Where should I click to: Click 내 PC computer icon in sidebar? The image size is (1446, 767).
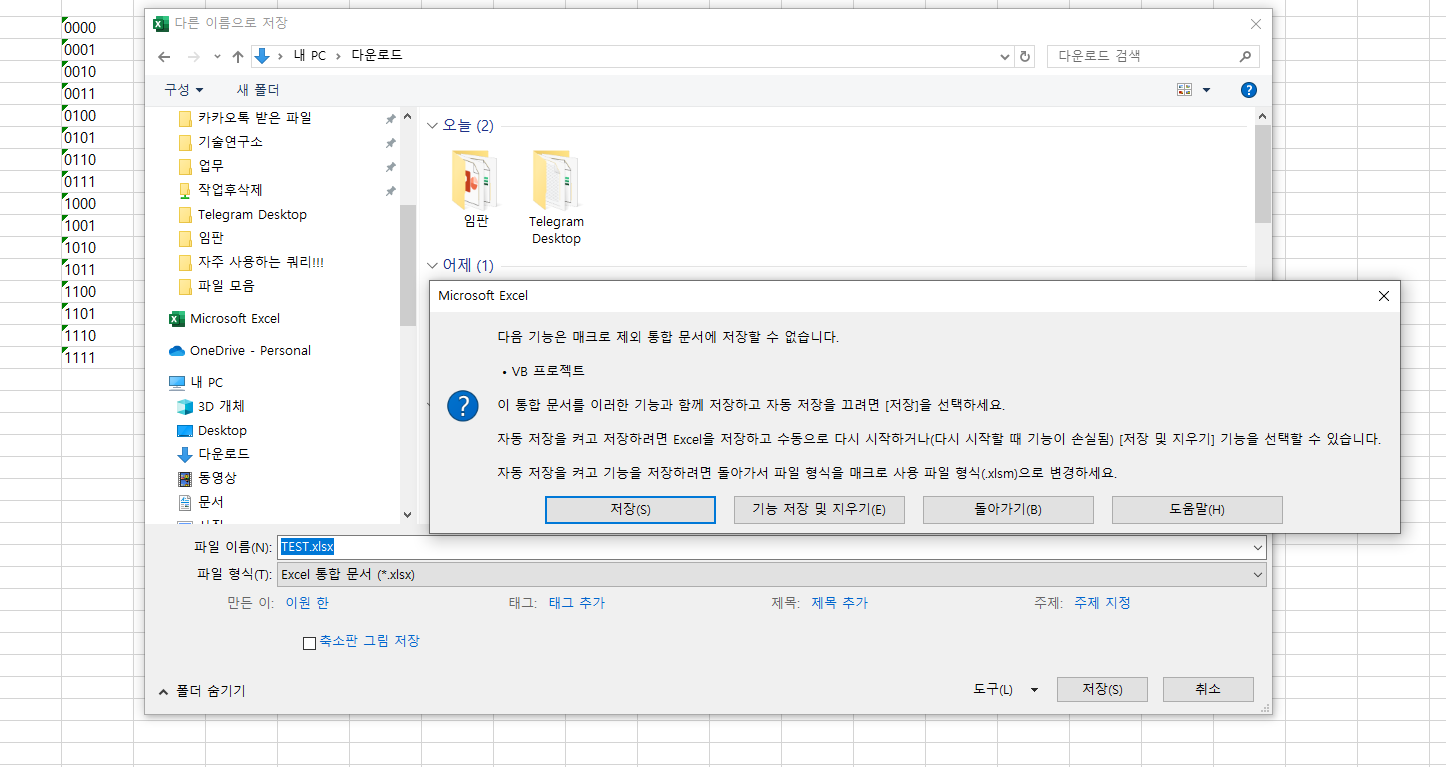coord(177,382)
